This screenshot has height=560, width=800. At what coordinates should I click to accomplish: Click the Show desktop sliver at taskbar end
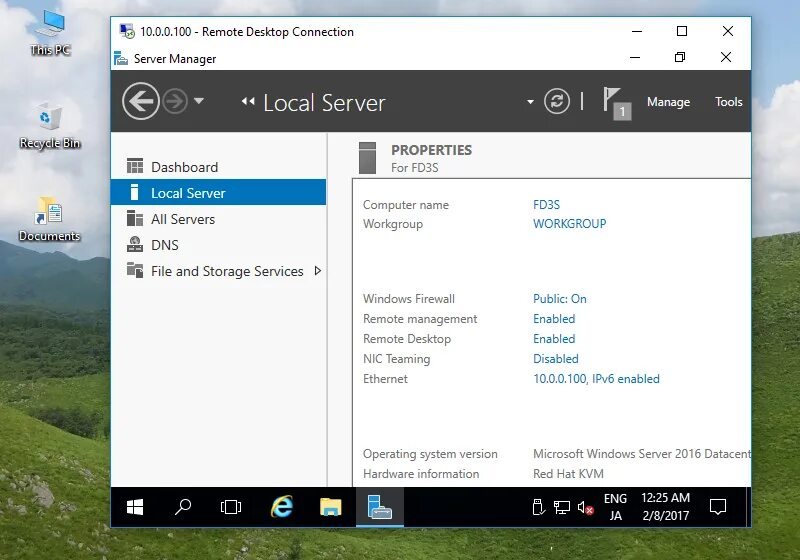tap(748, 507)
